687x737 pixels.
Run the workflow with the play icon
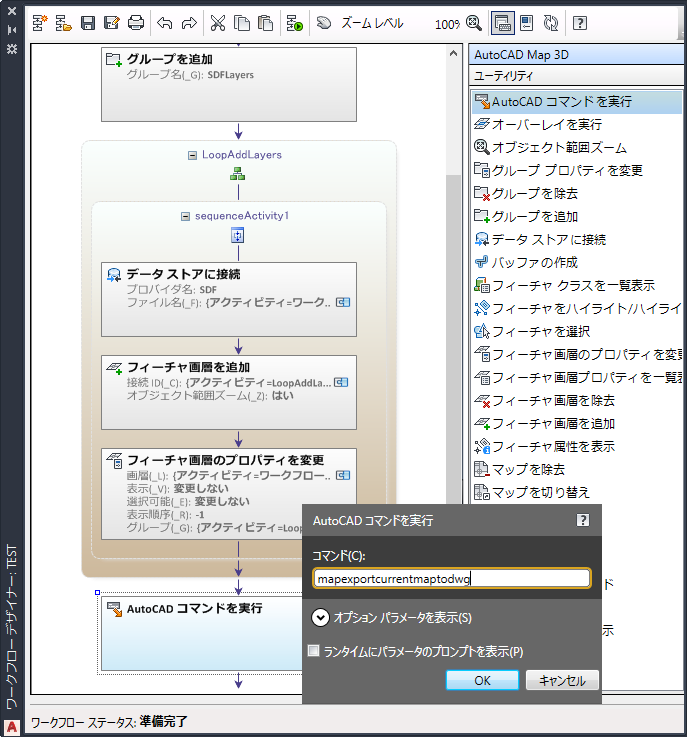pos(295,23)
